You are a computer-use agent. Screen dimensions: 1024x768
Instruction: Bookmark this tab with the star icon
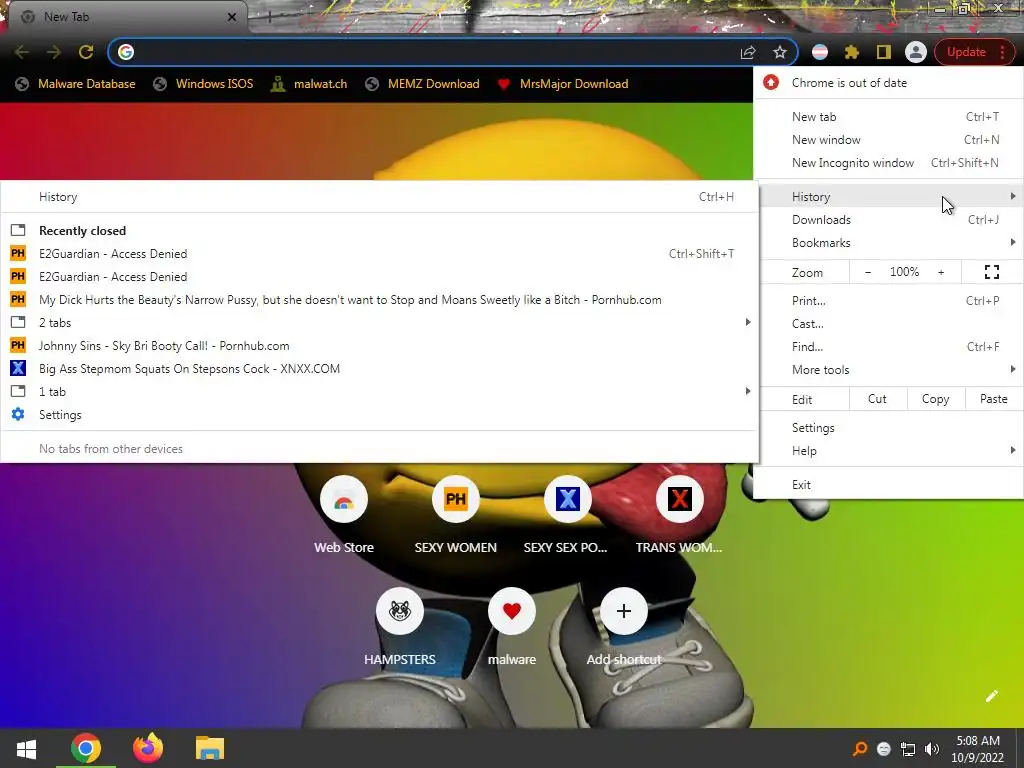(x=780, y=52)
